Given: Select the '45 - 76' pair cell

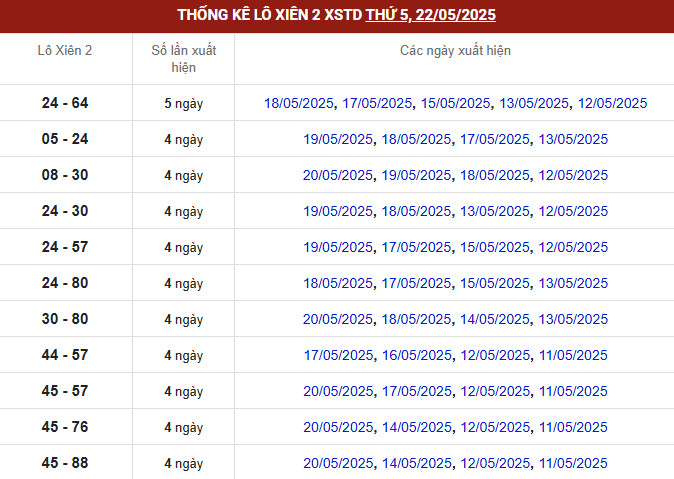Looking at the screenshot, I should click(x=65, y=427).
